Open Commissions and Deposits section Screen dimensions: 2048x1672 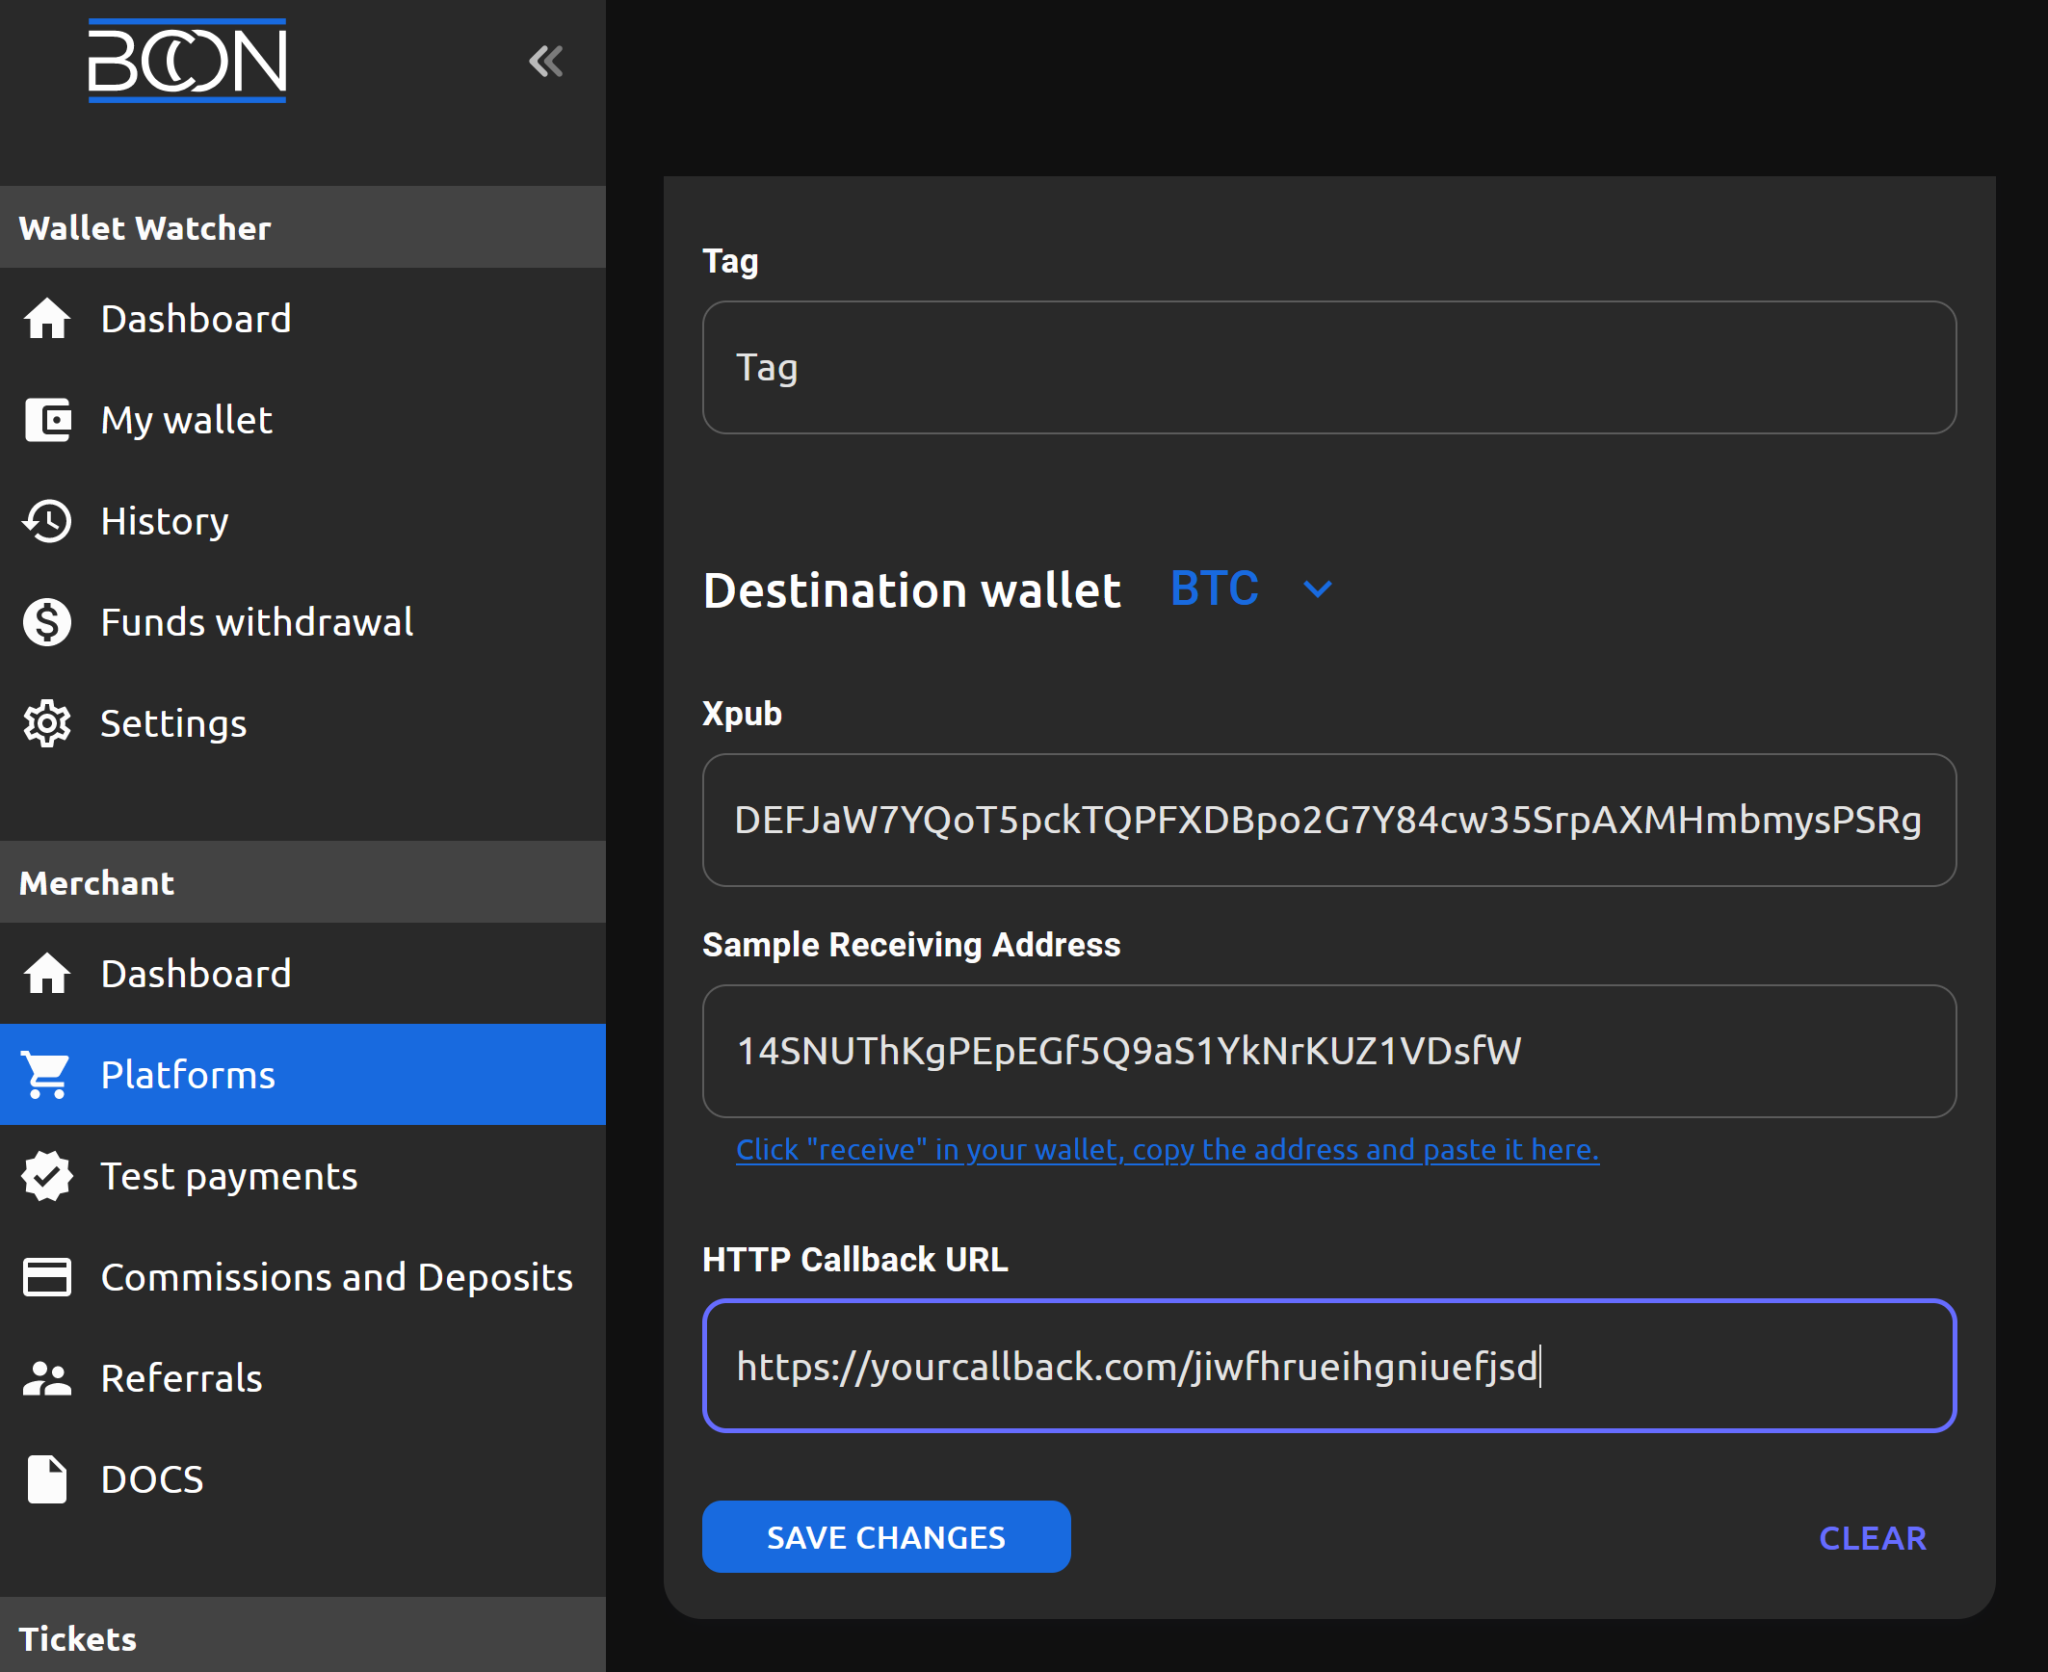pos(303,1277)
